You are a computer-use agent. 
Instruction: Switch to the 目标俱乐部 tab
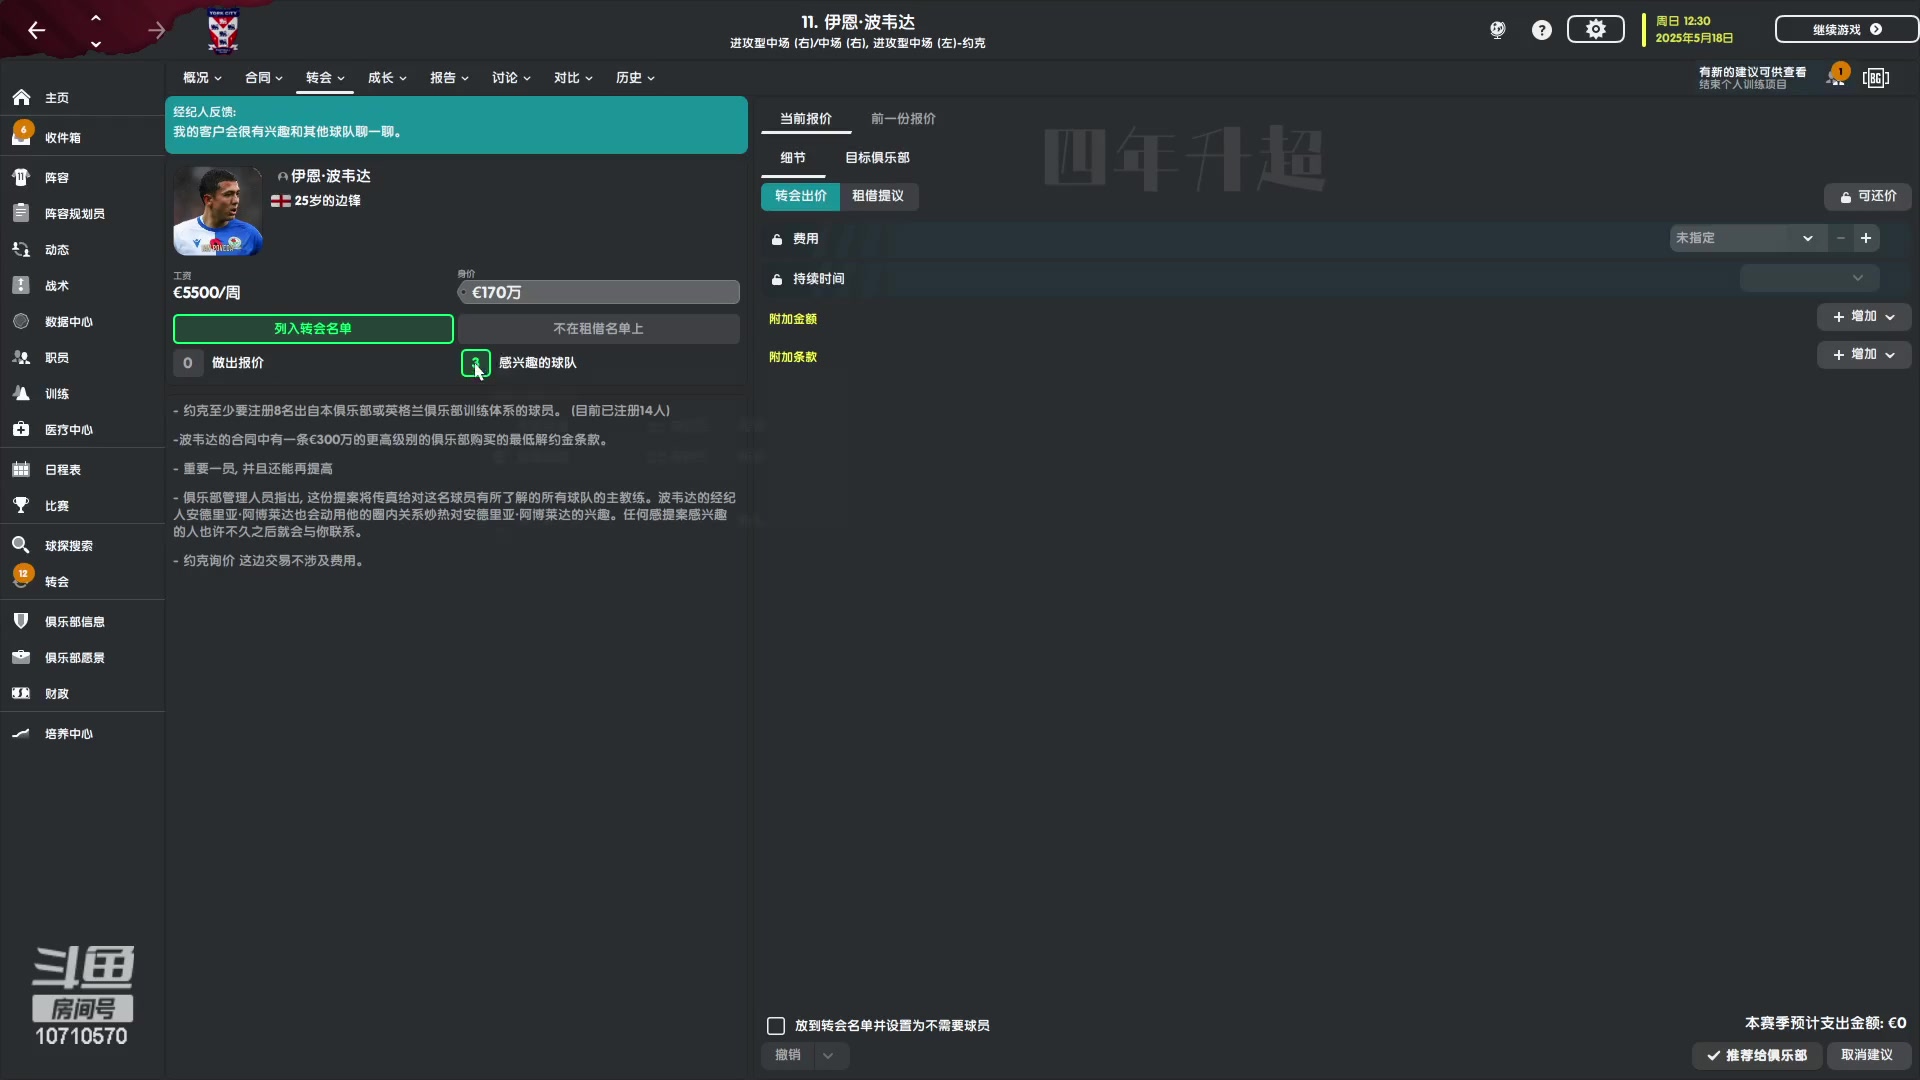point(877,158)
